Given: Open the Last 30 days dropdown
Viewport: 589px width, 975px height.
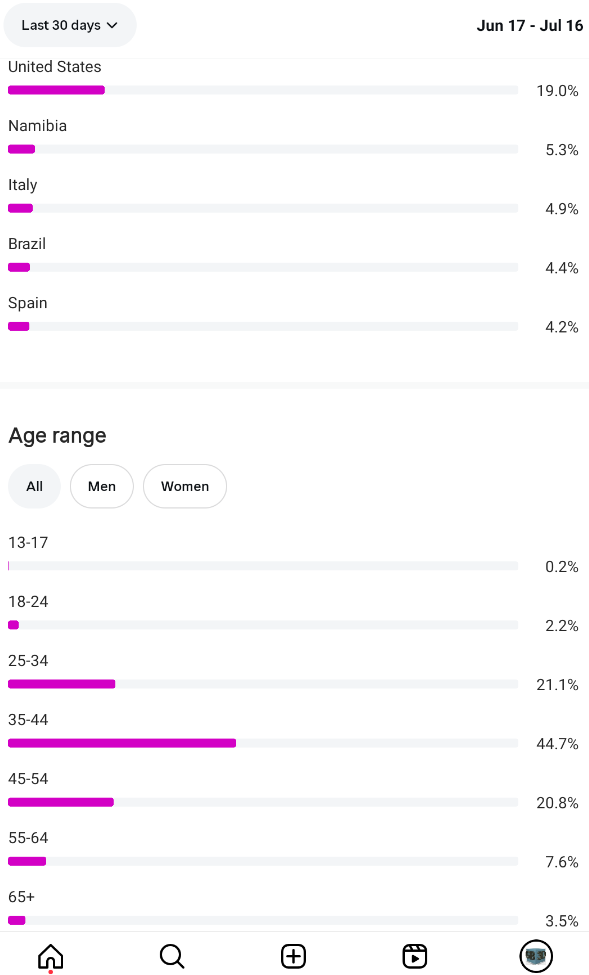Looking at the screenshot, I should pyautogui.click(x=70, y=25).
